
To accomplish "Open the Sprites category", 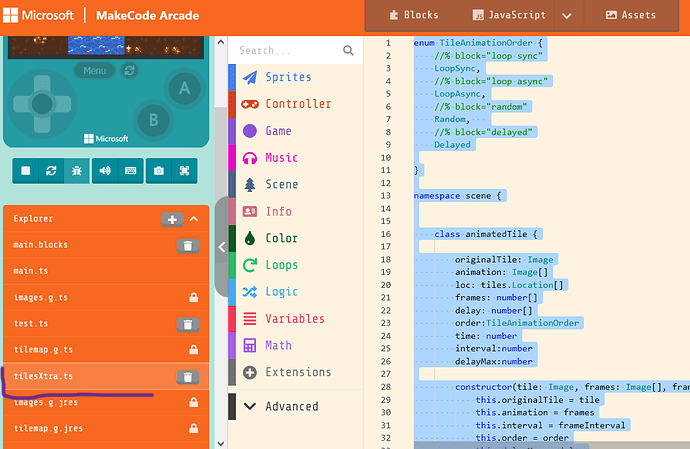I will [x=295, y=77].
